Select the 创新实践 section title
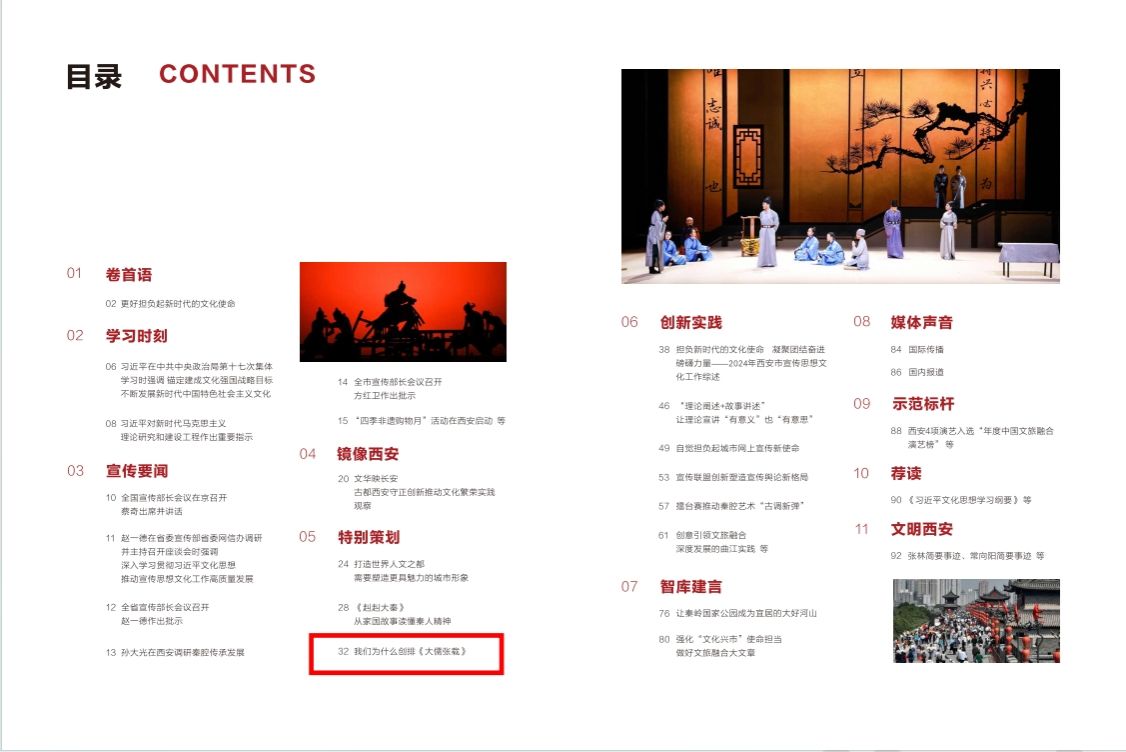The width and height of the screenshot is (1126, 752). (x=690, y=323)
